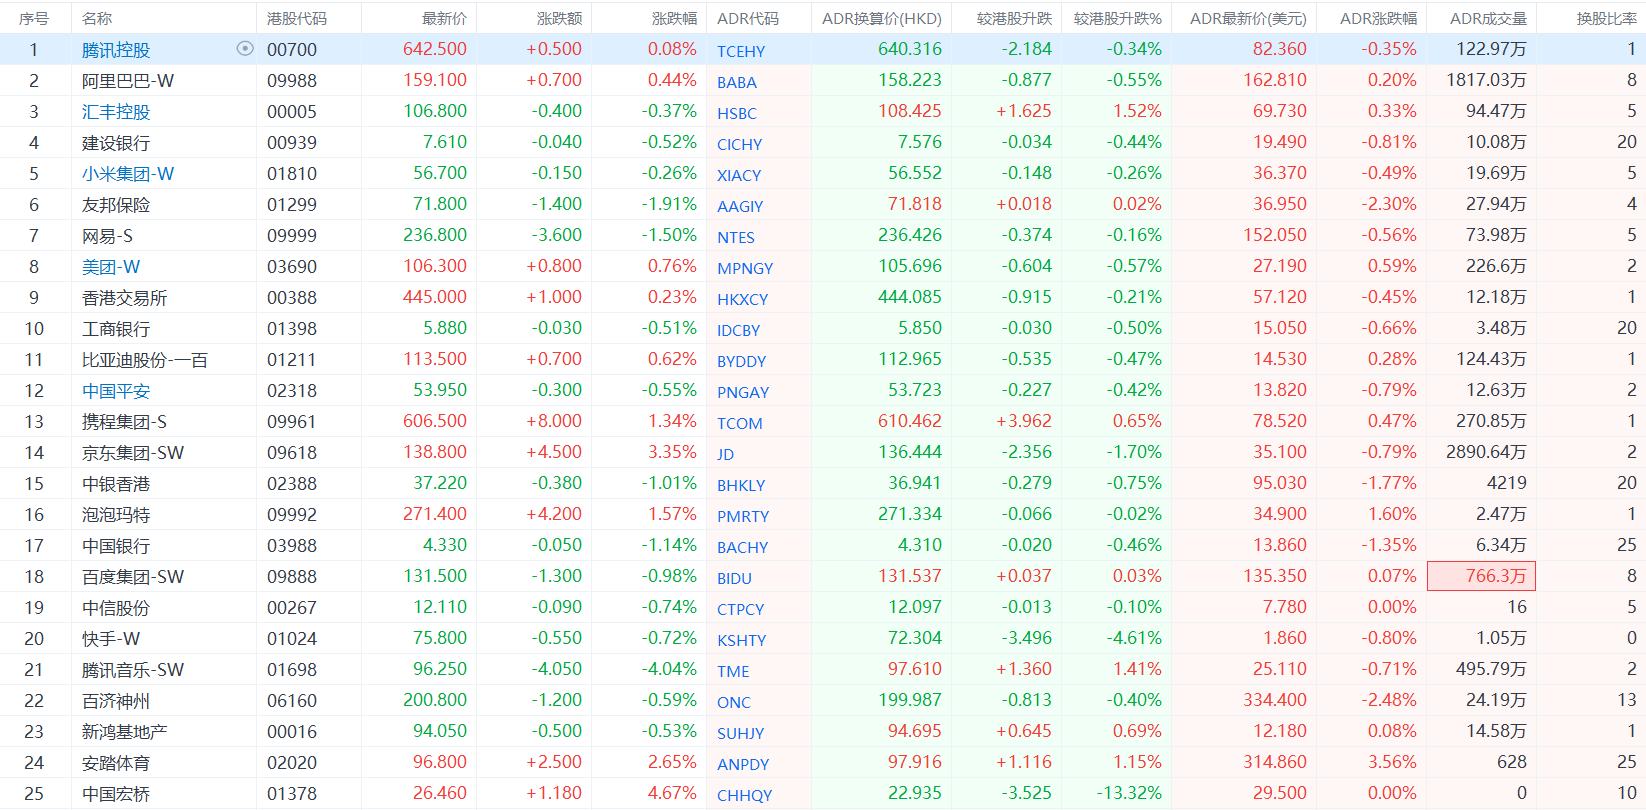Sort by the ADR换算价(HKD) column header
This screenshot has height=810, width=1646.
tap(881, 18)
